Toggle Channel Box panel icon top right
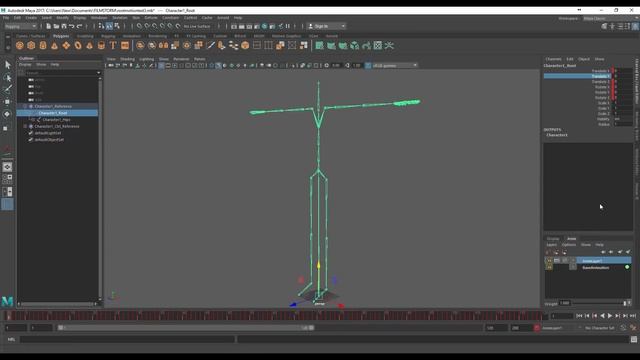 click(x=636, y=26)
